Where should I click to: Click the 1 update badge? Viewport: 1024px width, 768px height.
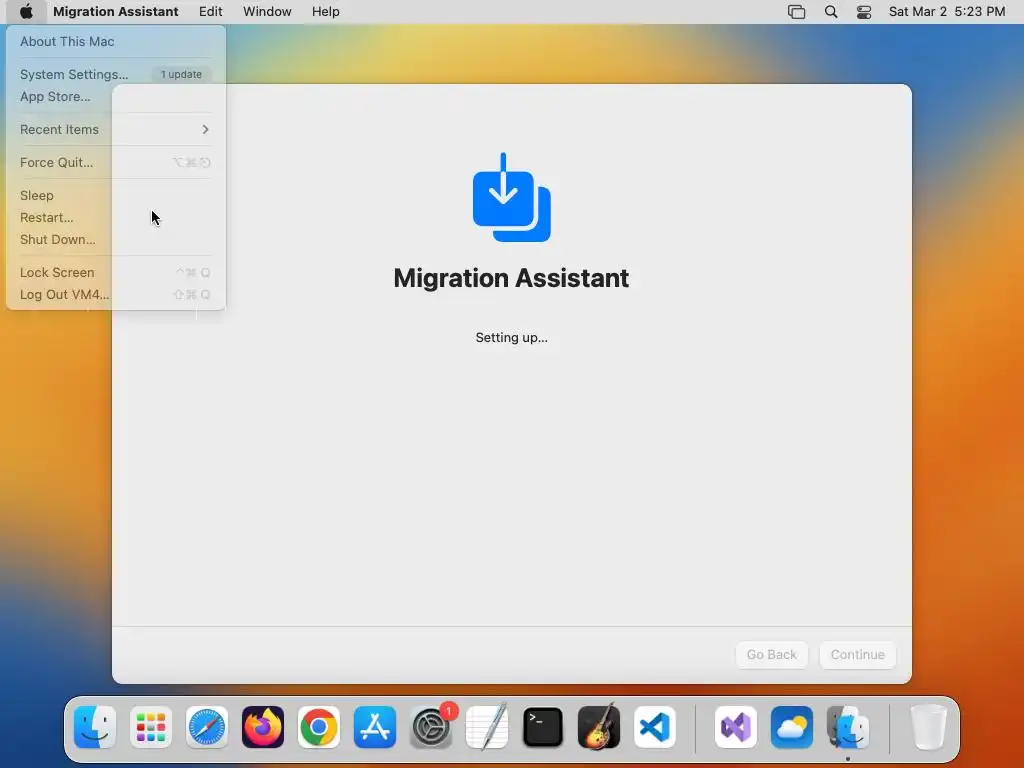point(182,74)
